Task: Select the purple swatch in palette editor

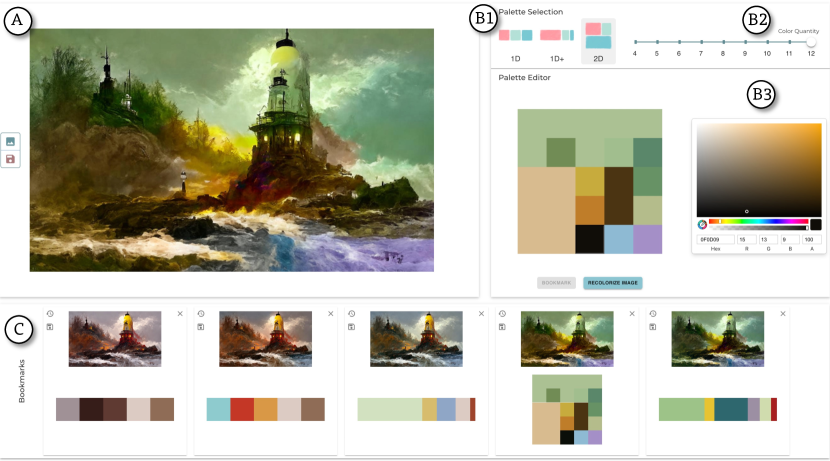Action: click(x=647, y=239)
